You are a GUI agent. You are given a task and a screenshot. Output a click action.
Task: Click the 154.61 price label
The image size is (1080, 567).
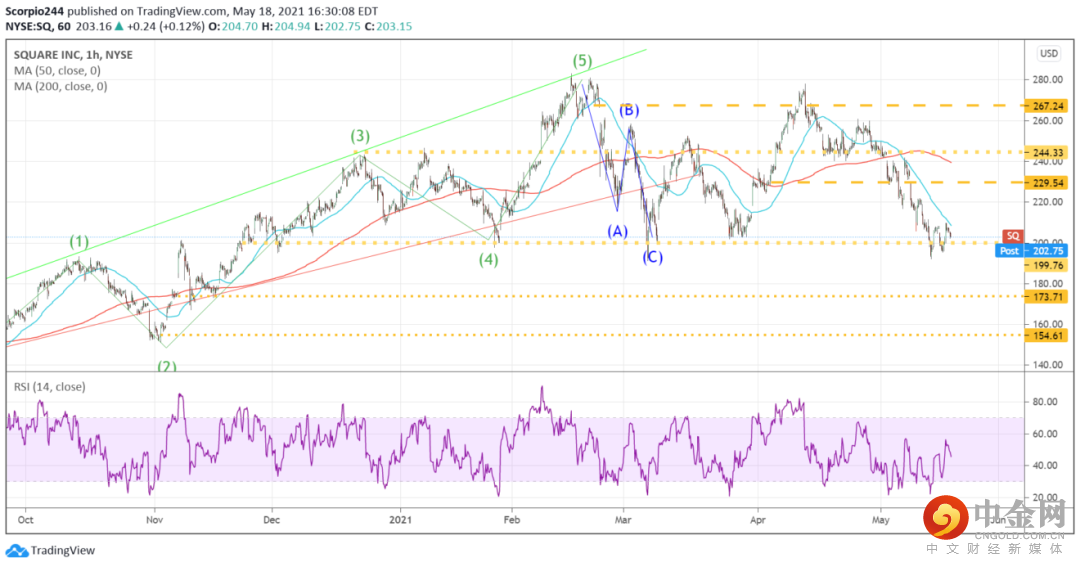(1048, 336)
